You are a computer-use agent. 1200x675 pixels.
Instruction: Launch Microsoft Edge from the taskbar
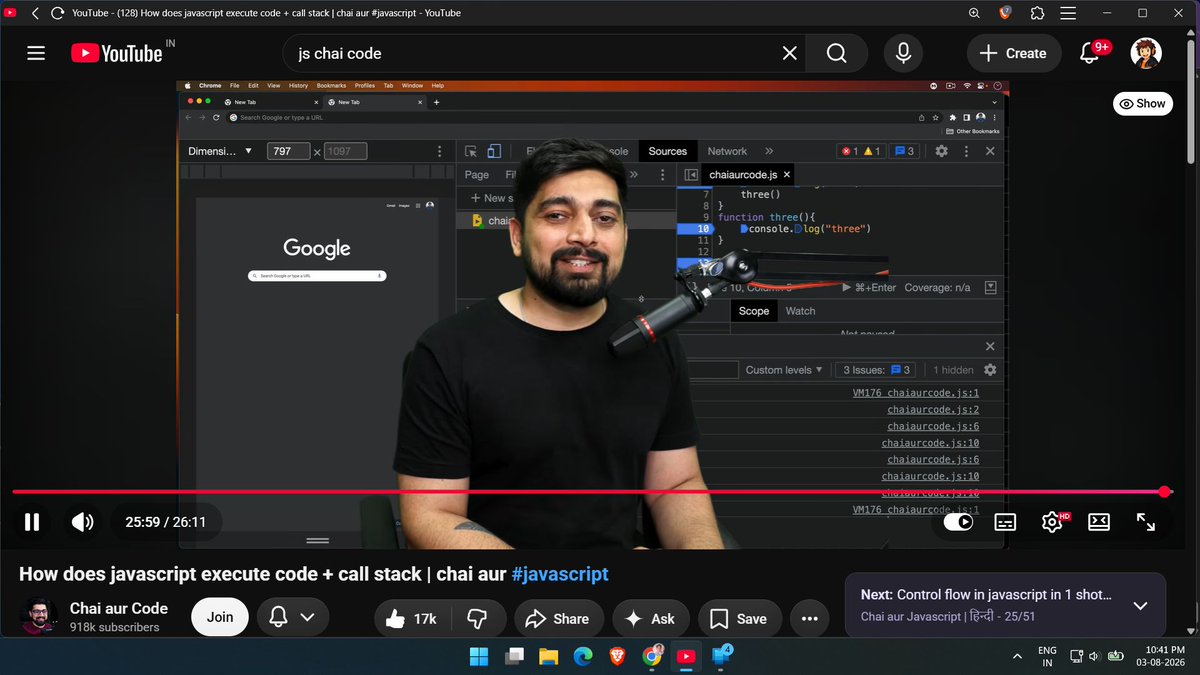click(582, 656)
